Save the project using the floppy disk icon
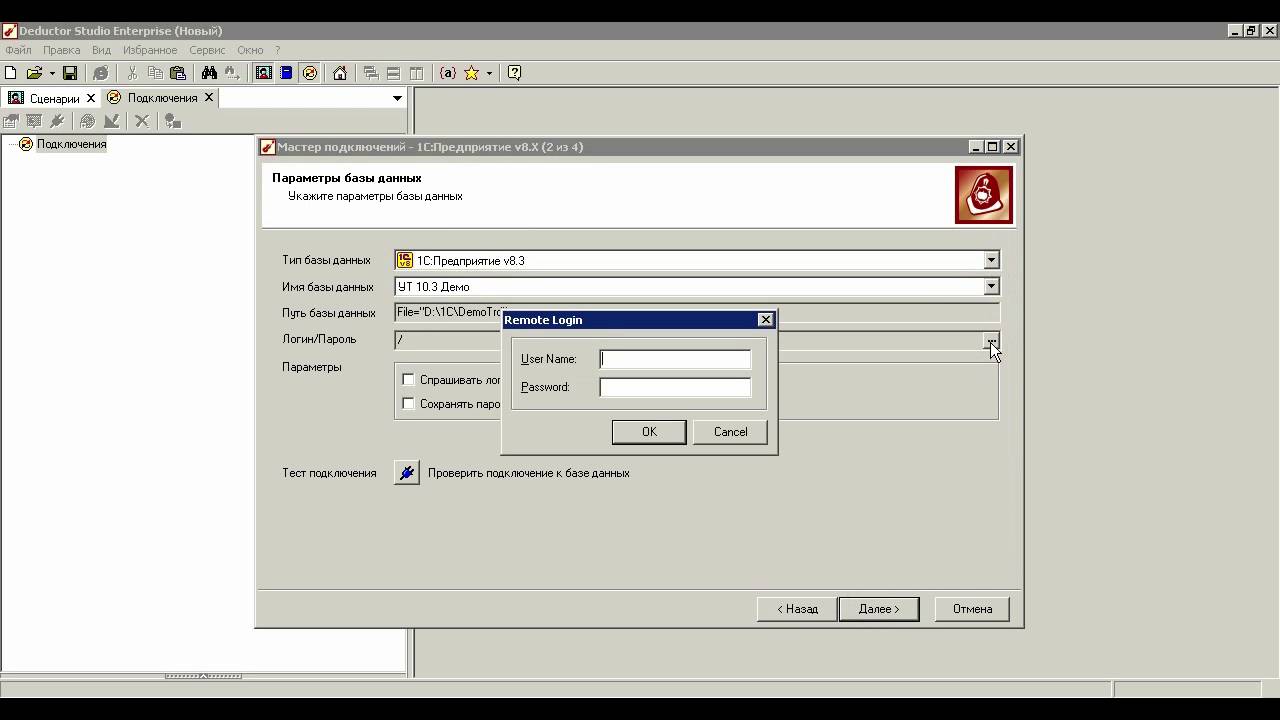The image size is (1280, 720). [x=70, y=73]
